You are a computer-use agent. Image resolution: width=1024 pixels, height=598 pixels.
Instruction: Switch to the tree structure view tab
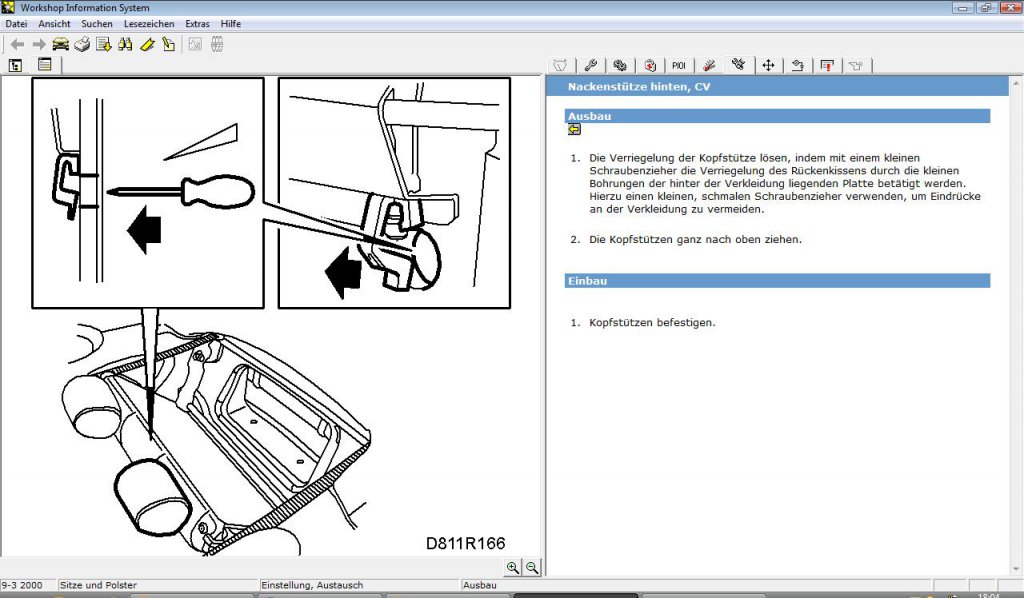pyautogui.click(x=15, y=65)
